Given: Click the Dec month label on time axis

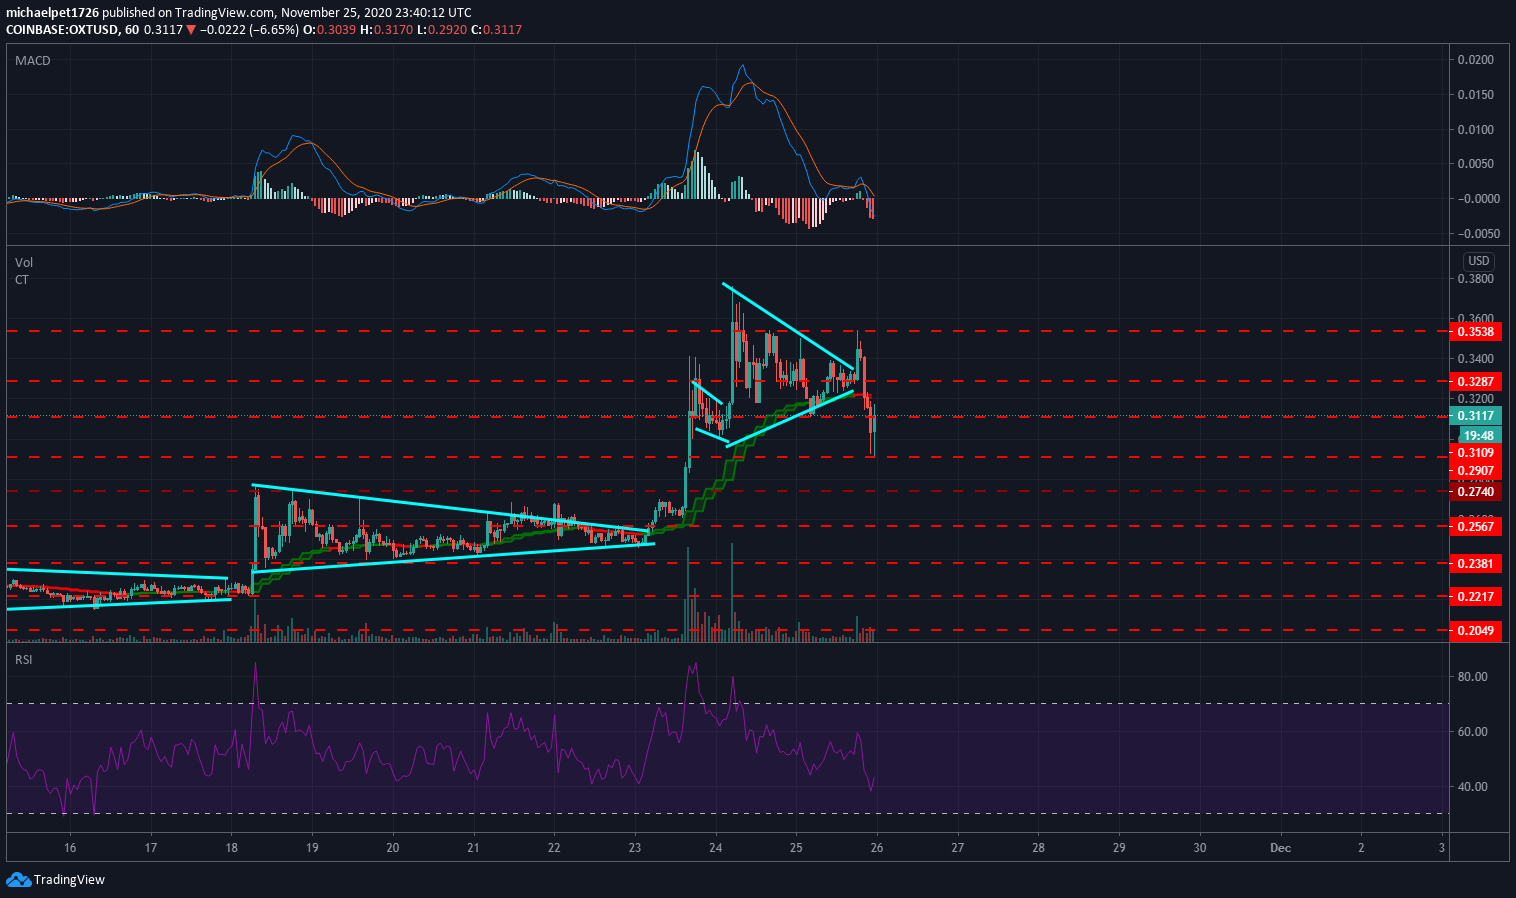Looking at the screenshot, I should 1281,848.
